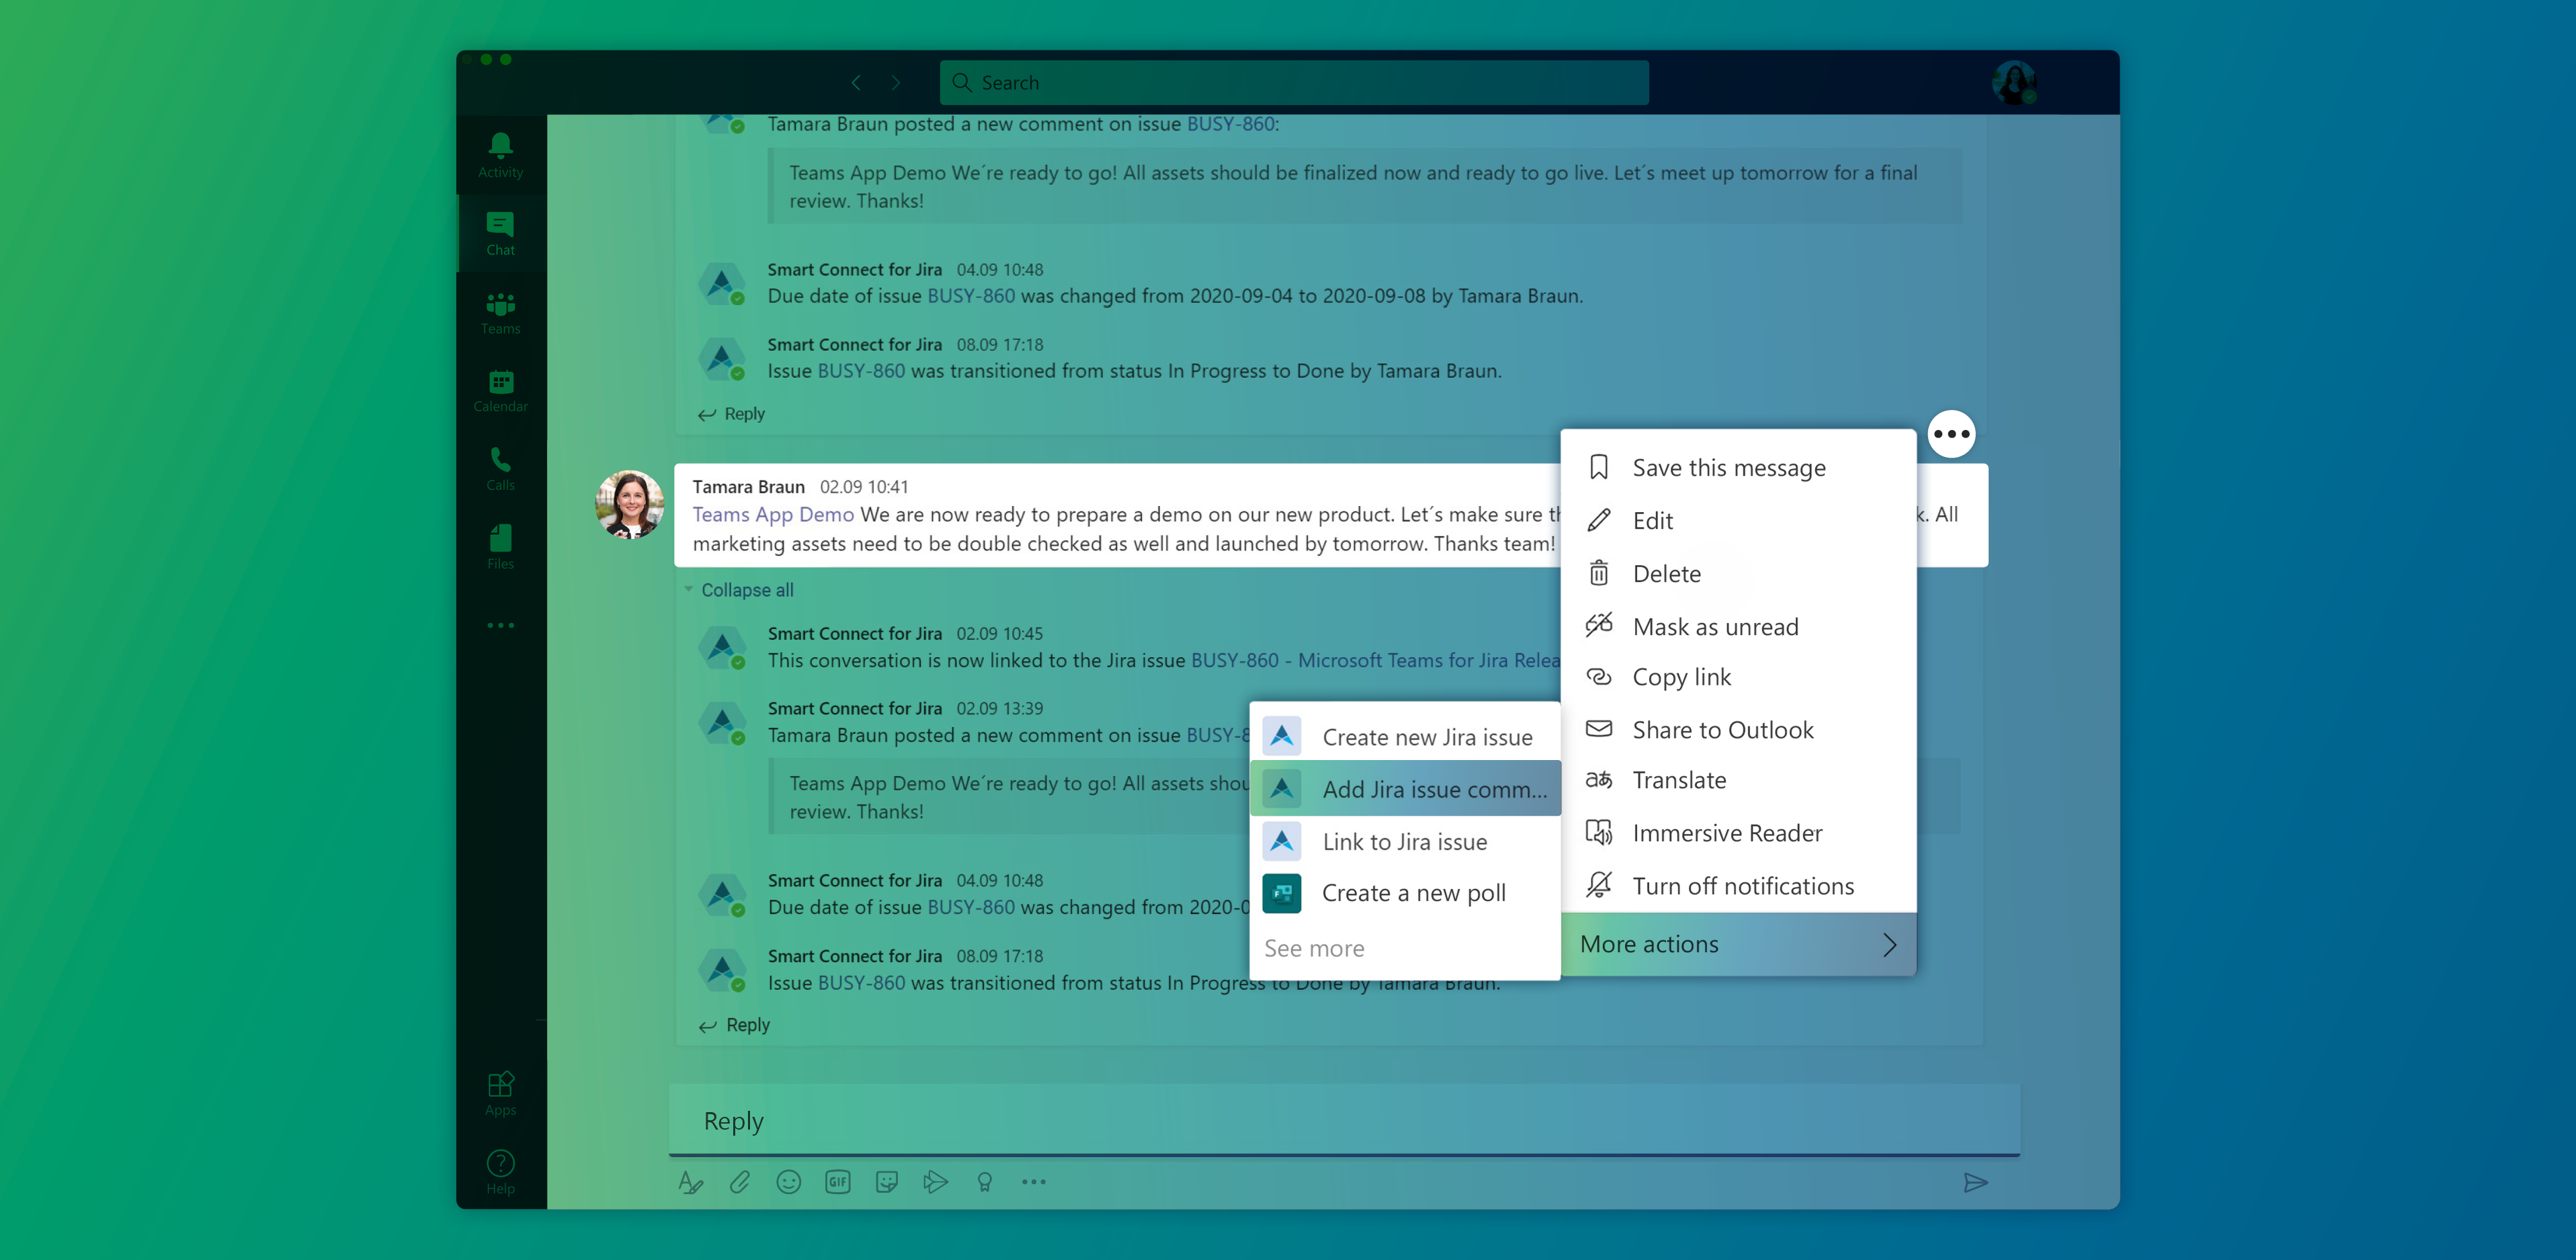Collapse all thread replies
2576x1260 pixels.
coord(746,590)
